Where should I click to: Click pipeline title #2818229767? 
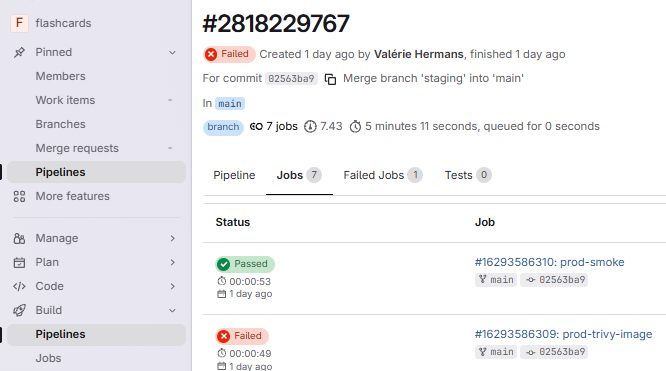tap(276, 23)
